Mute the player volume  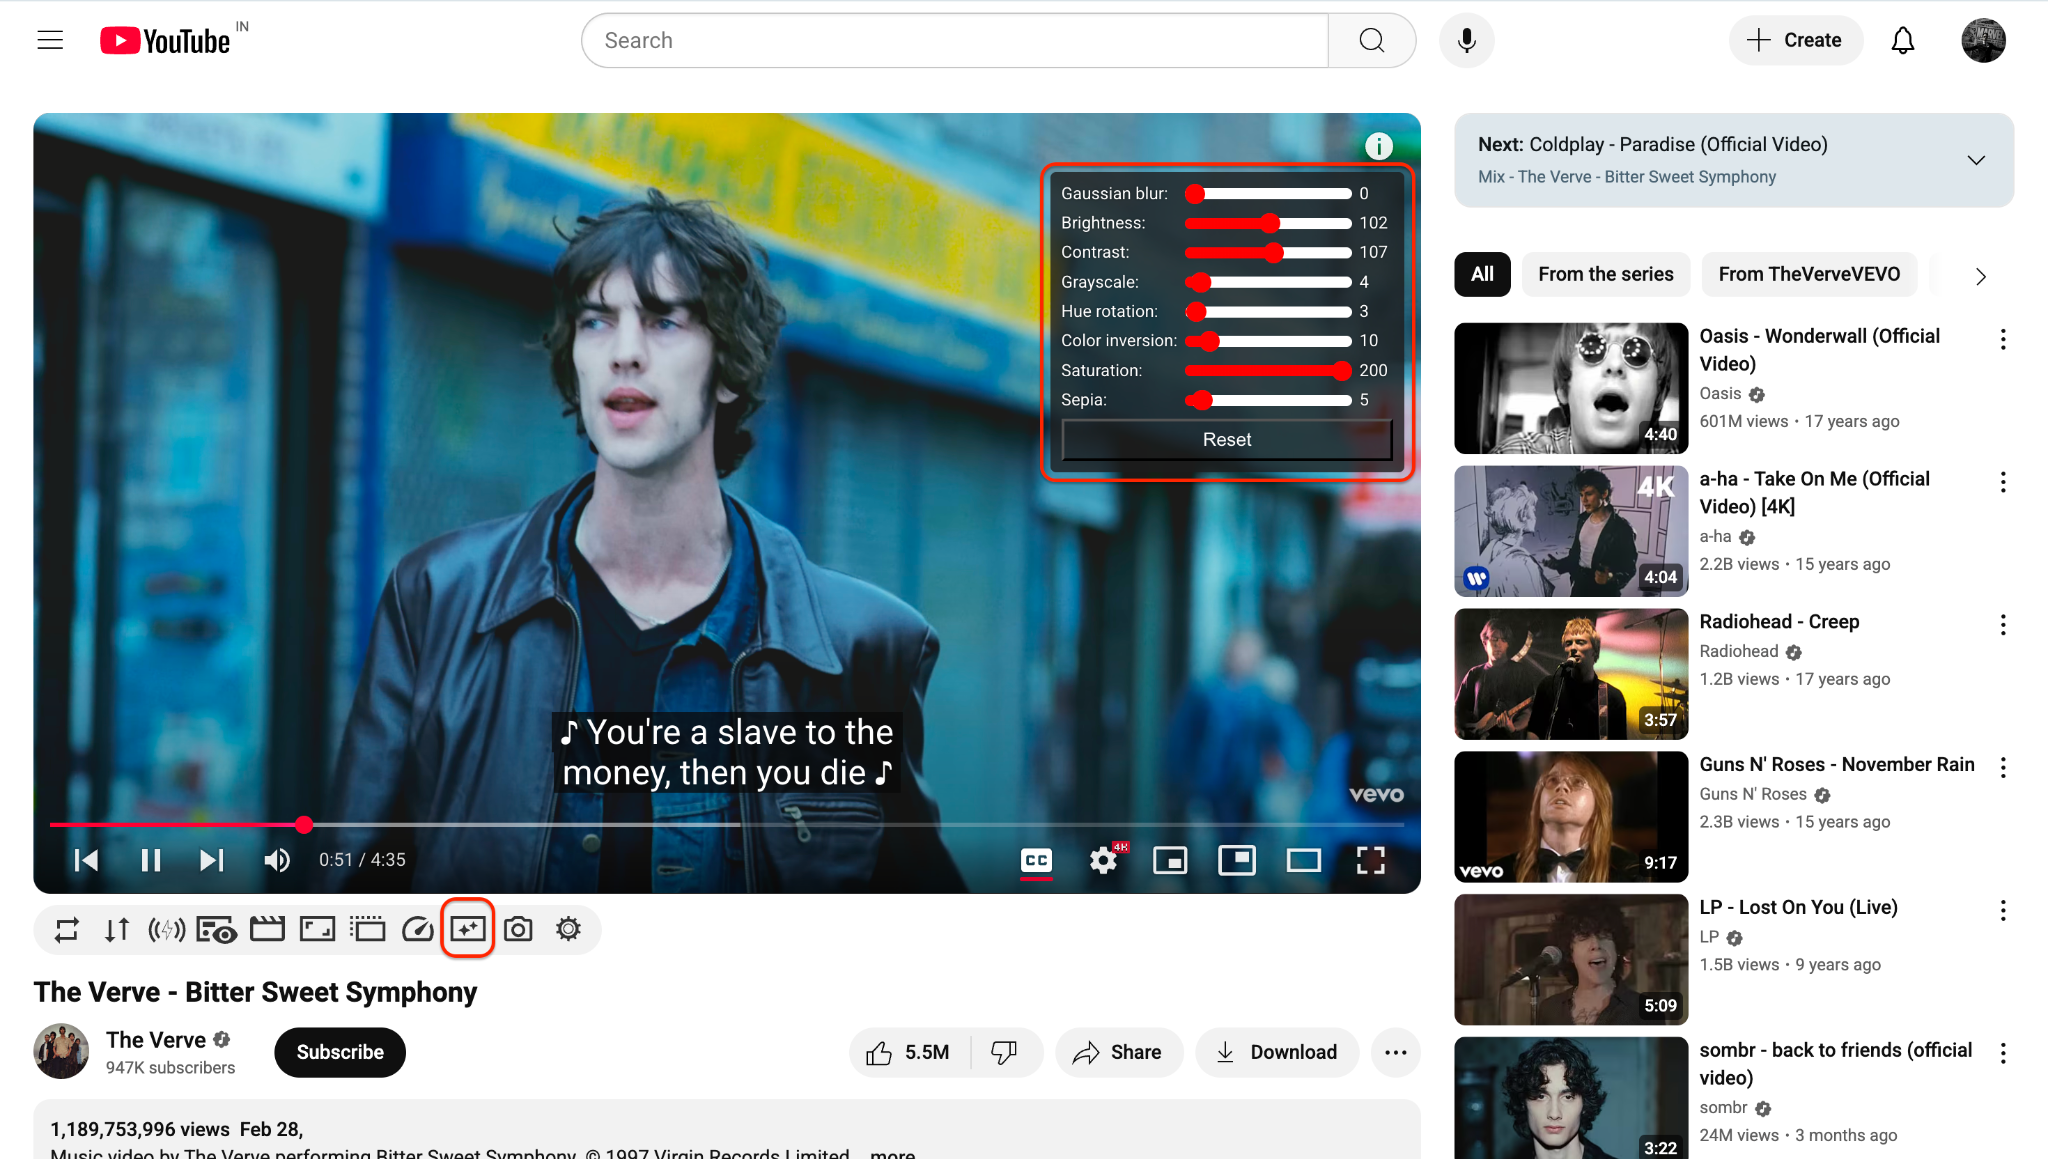277,860
